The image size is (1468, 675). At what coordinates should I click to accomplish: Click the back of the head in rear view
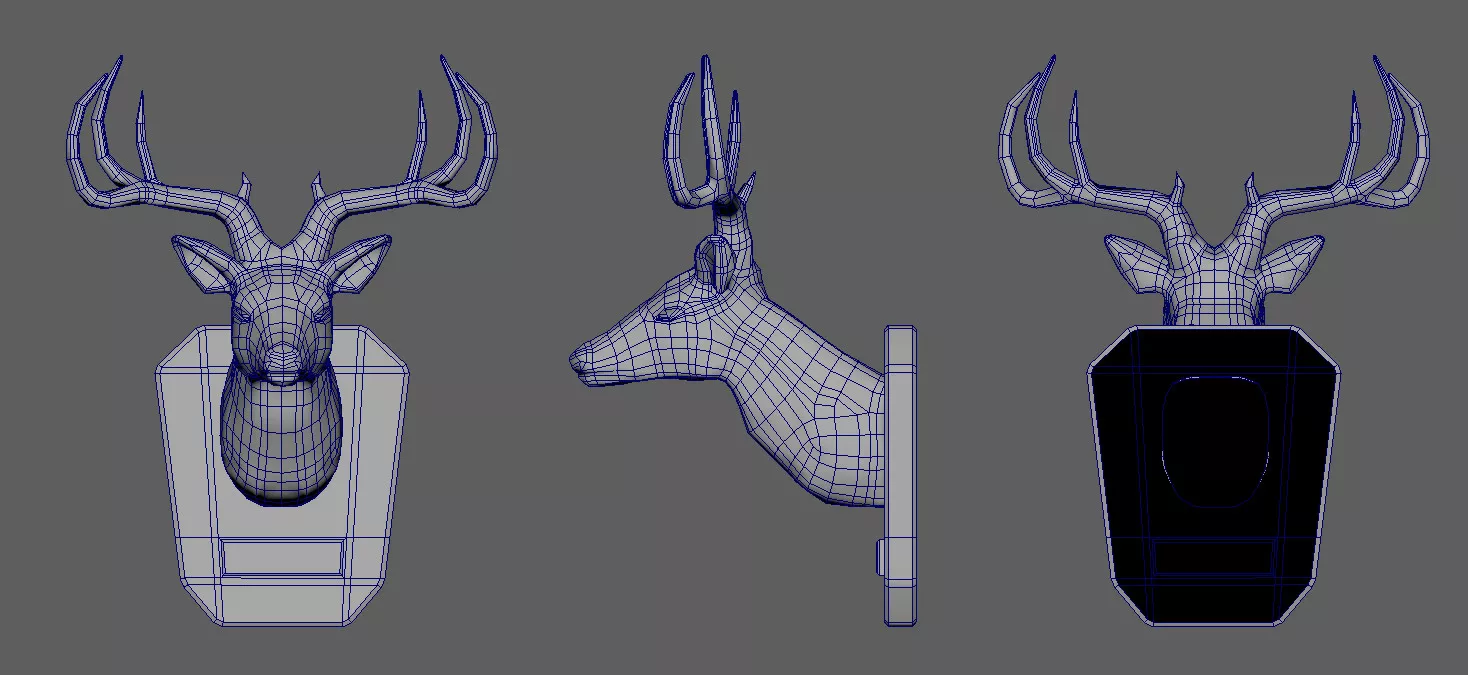tap(1213, 280)
